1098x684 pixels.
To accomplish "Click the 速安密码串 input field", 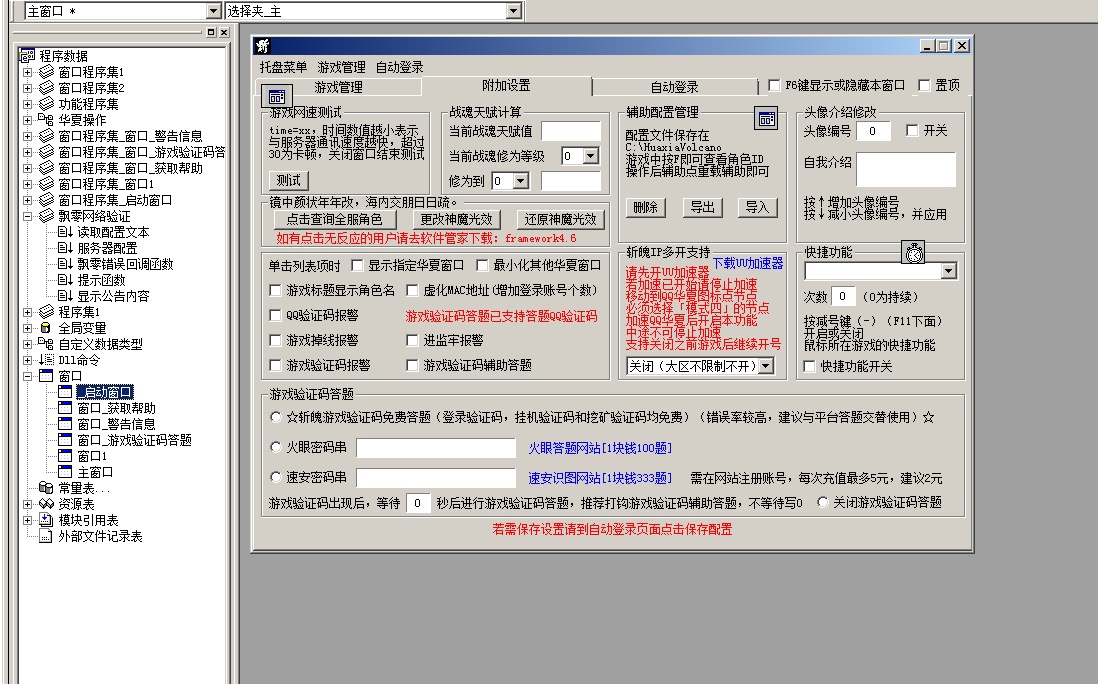I will (x=436, y=478).
